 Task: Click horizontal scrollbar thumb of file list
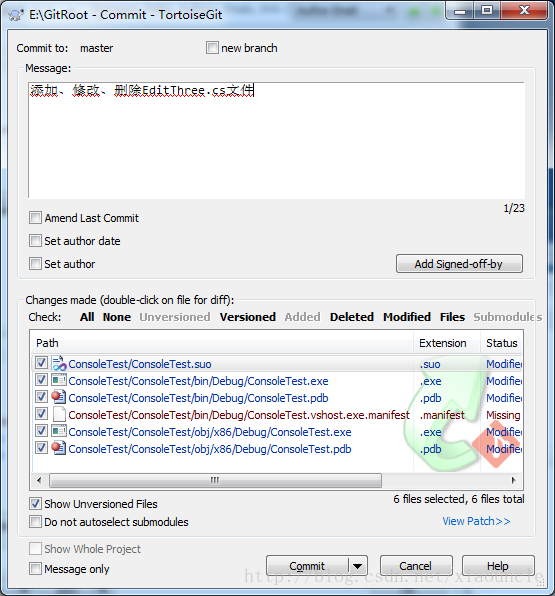coord(215,480)
